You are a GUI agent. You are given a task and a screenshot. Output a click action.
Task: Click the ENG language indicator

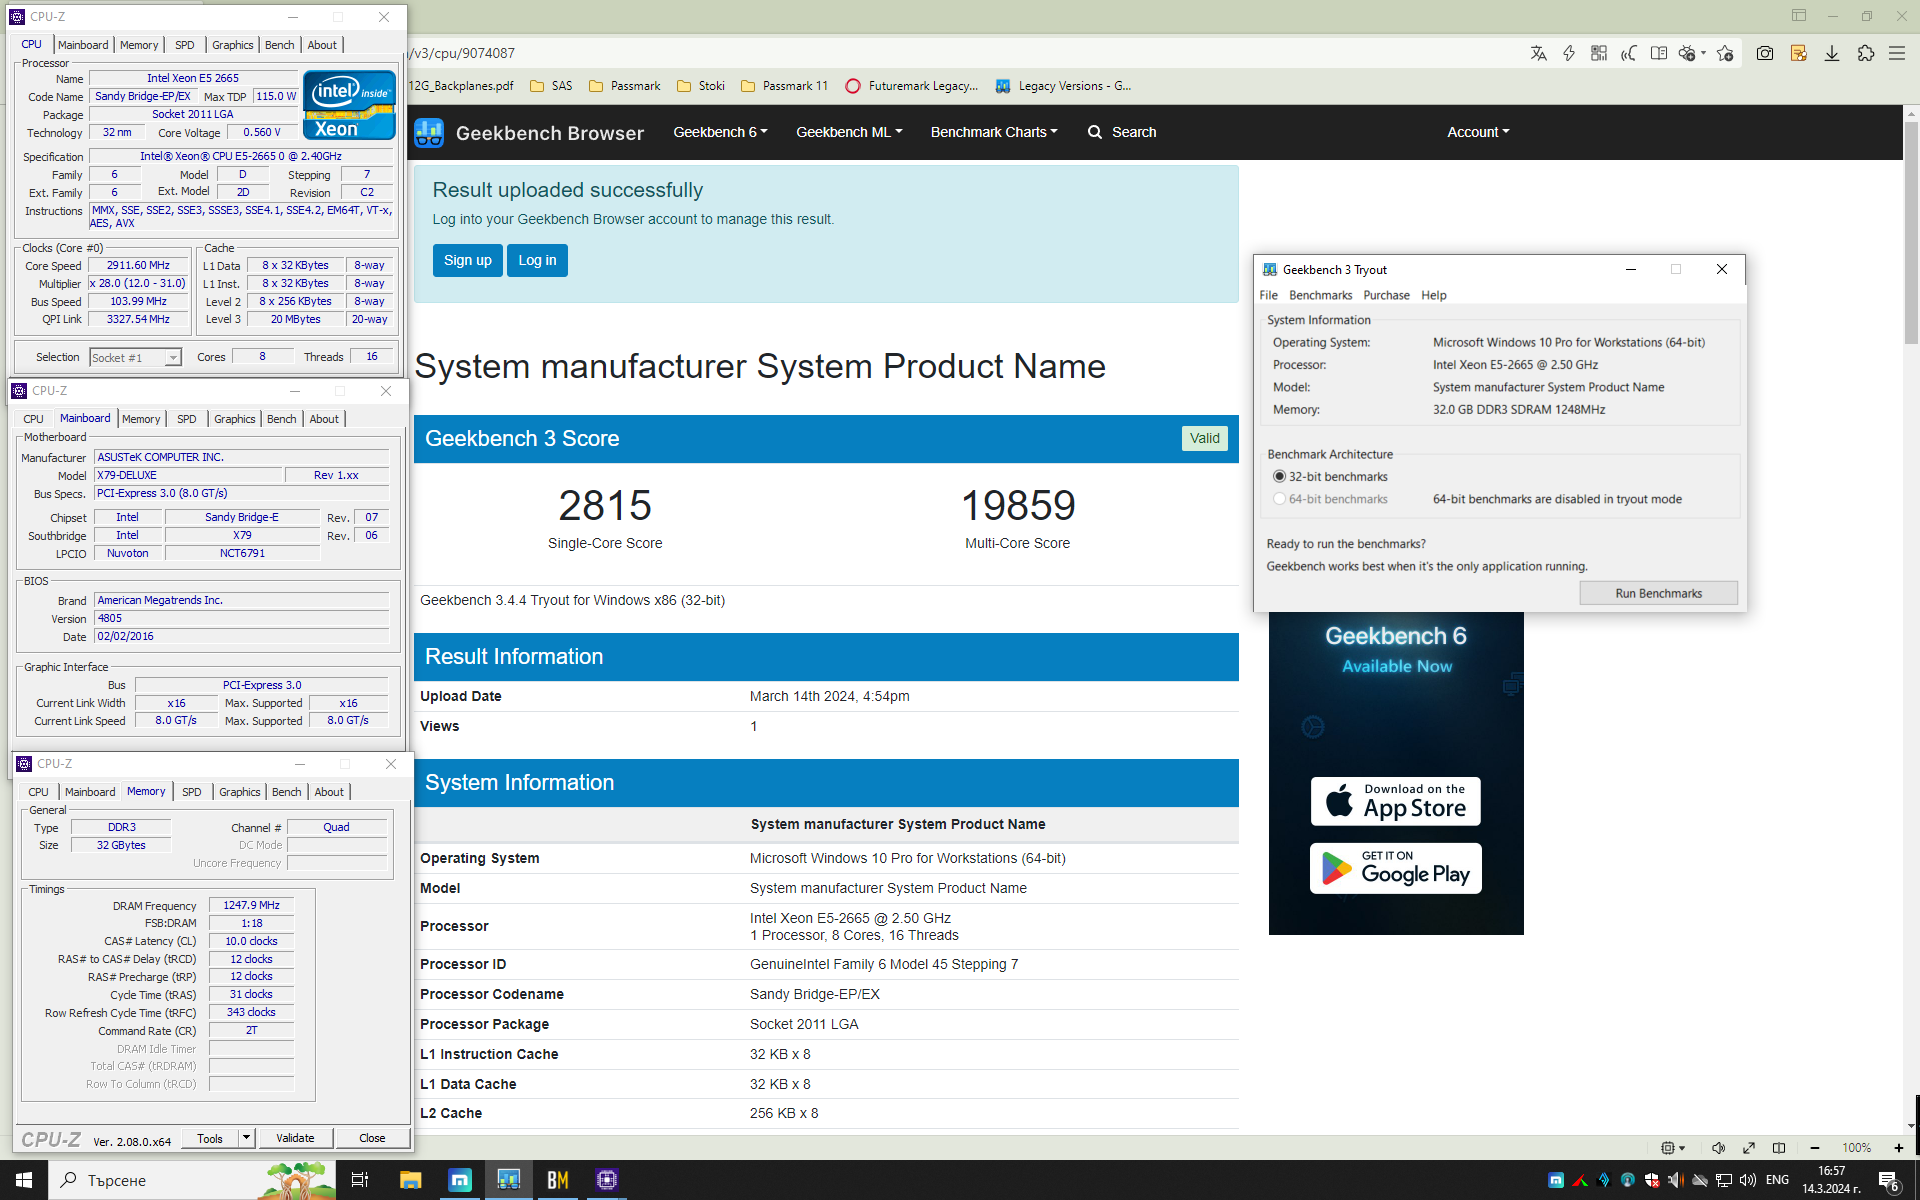(1777, 1180)
